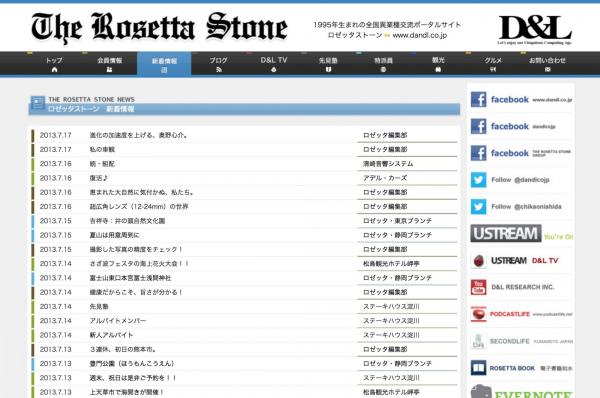Click the PodcastLife icon
Image resolution: width=600 pixels, height=398 pixels.
478,314
